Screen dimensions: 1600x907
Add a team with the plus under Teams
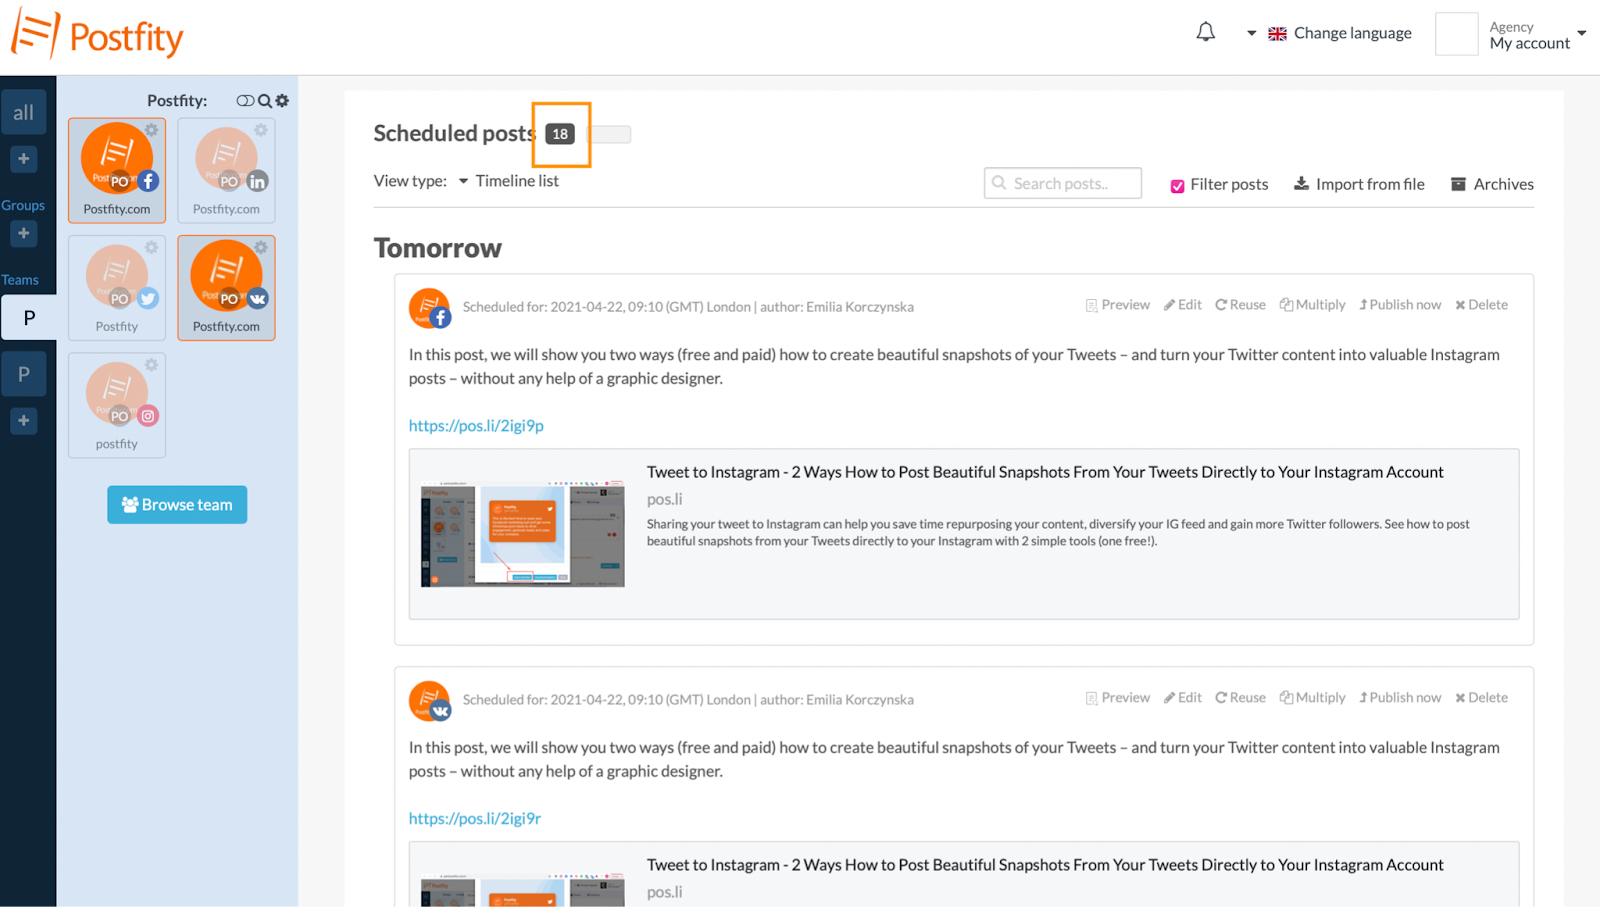[24, 421]
